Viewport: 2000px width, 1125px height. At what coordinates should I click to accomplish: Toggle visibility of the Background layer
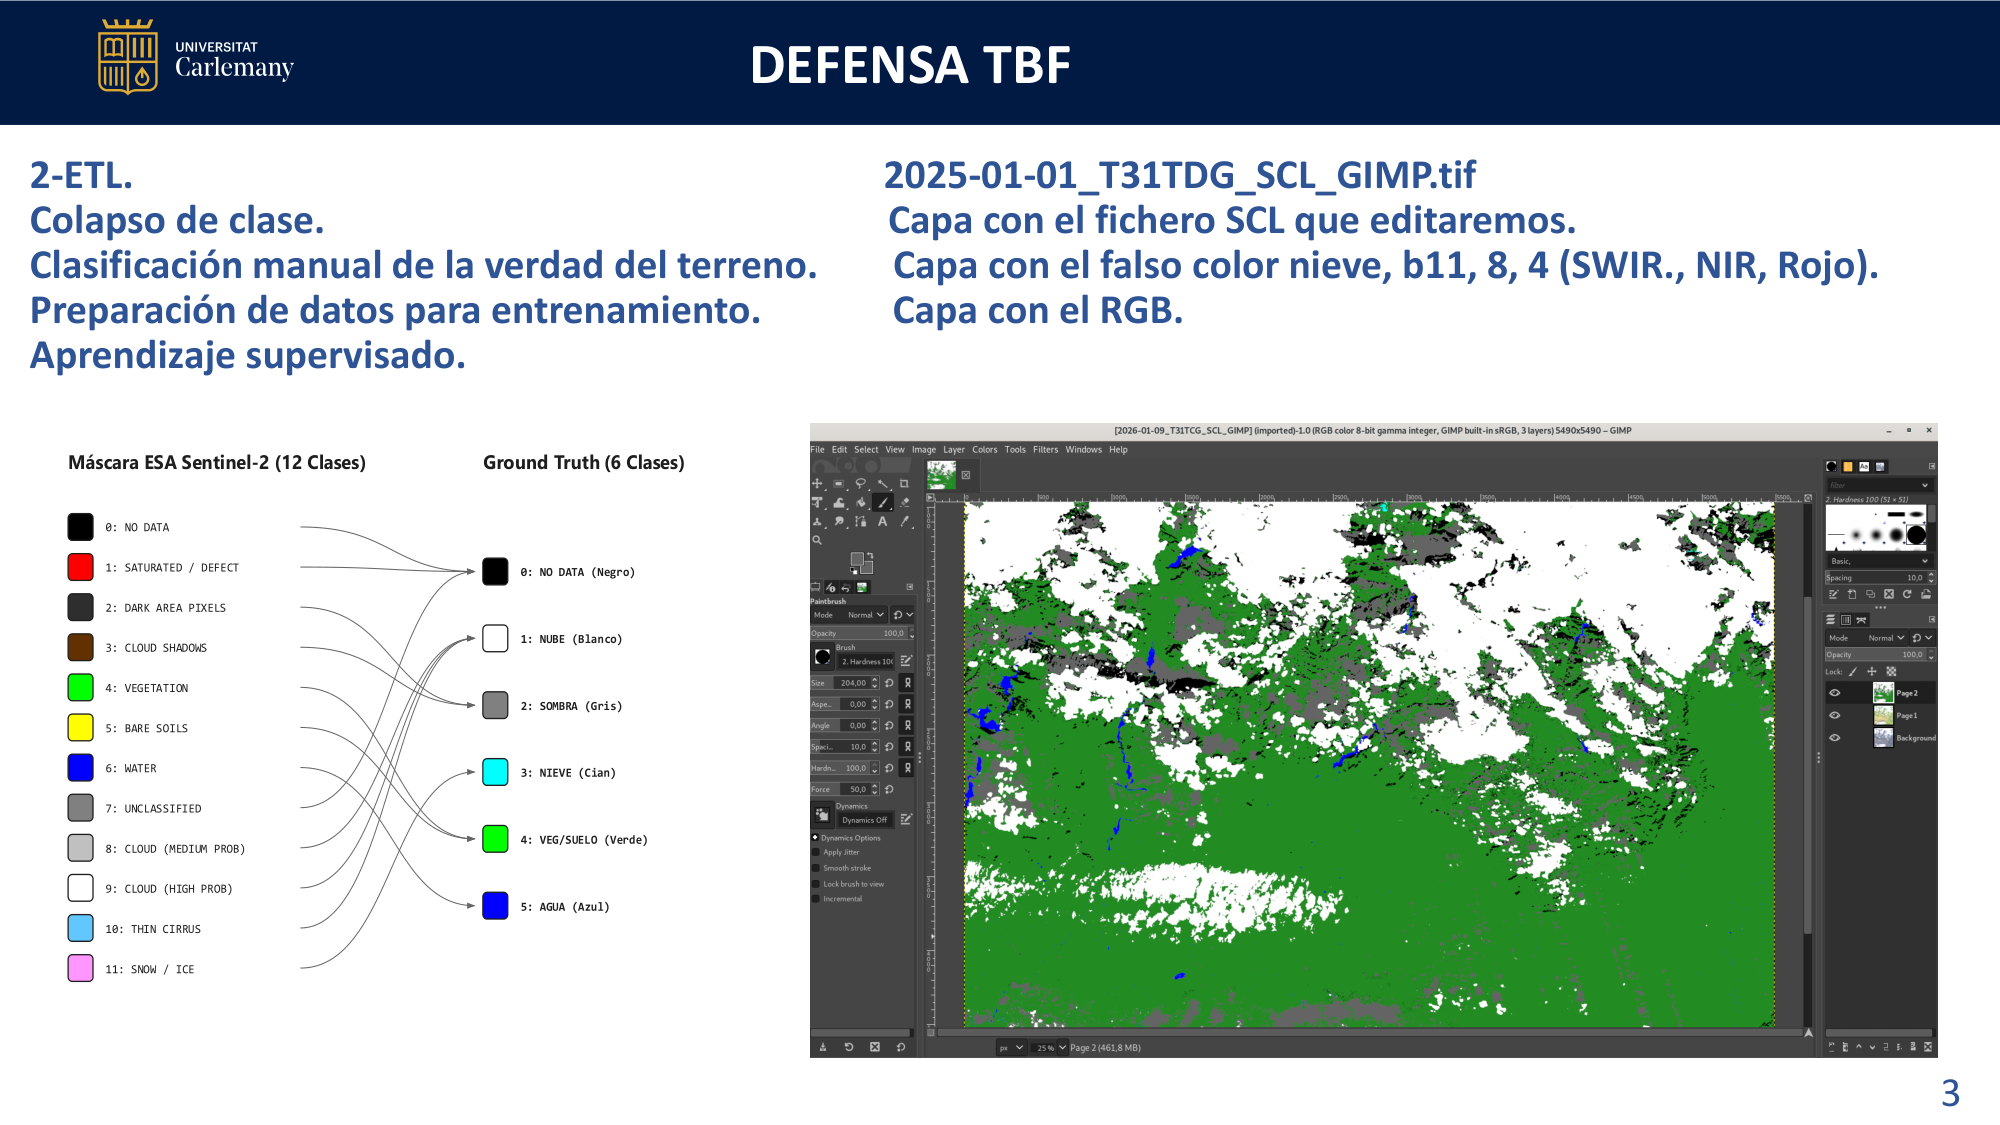1835,737
